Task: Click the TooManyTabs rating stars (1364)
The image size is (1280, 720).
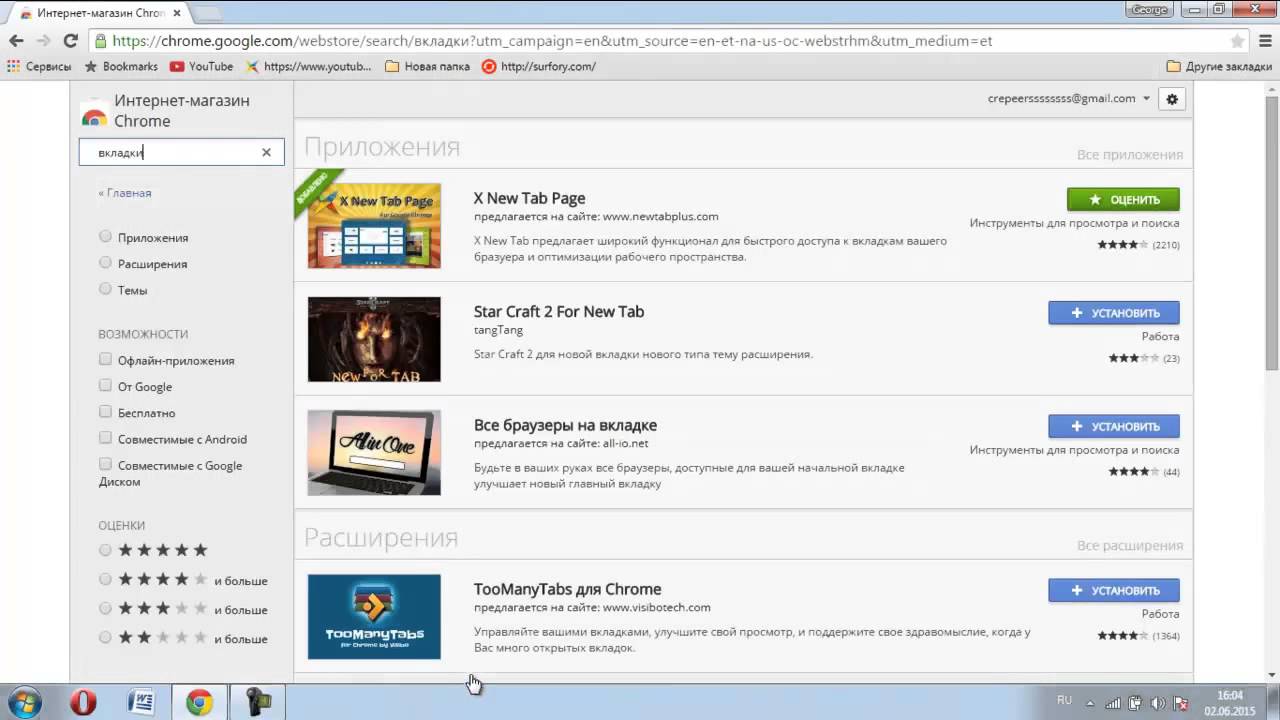Action: point(1123,635)
